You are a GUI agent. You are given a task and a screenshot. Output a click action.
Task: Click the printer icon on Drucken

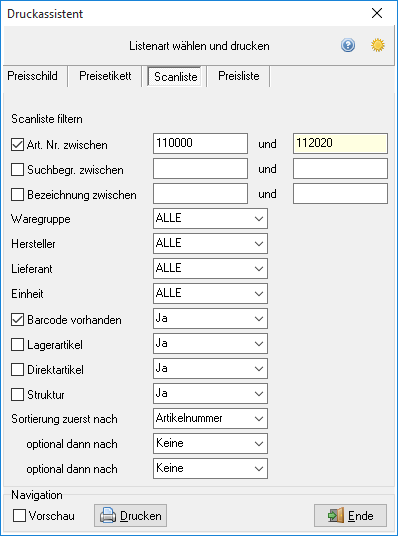(x=108, y=515)
